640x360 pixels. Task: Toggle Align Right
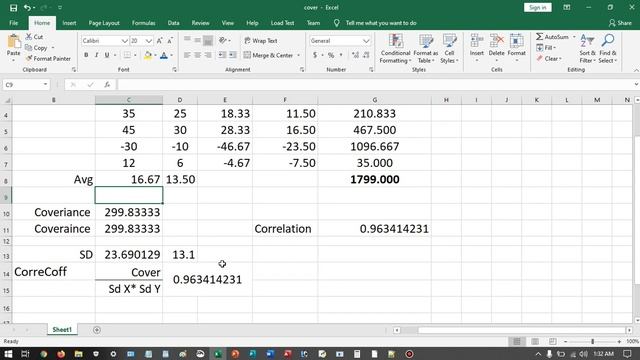[x=208, y=55]
